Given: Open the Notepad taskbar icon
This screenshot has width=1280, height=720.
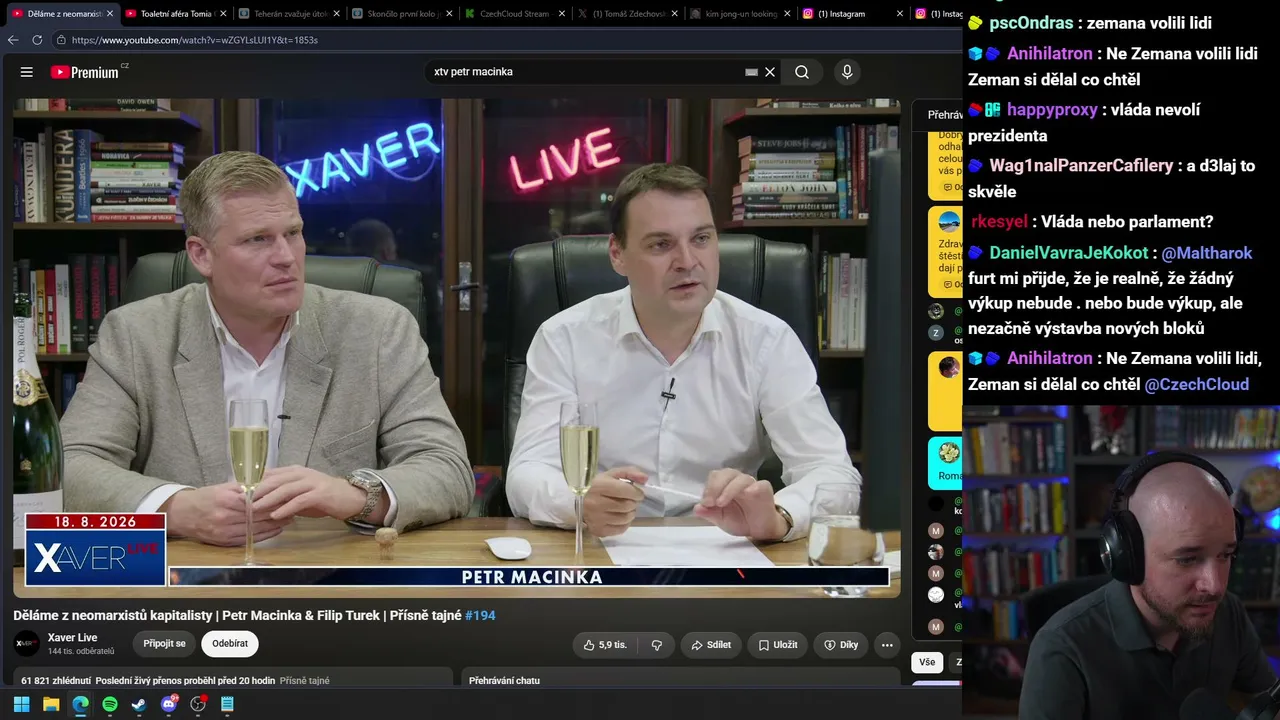Looking at the screenshot, I should tap(227, 704).
